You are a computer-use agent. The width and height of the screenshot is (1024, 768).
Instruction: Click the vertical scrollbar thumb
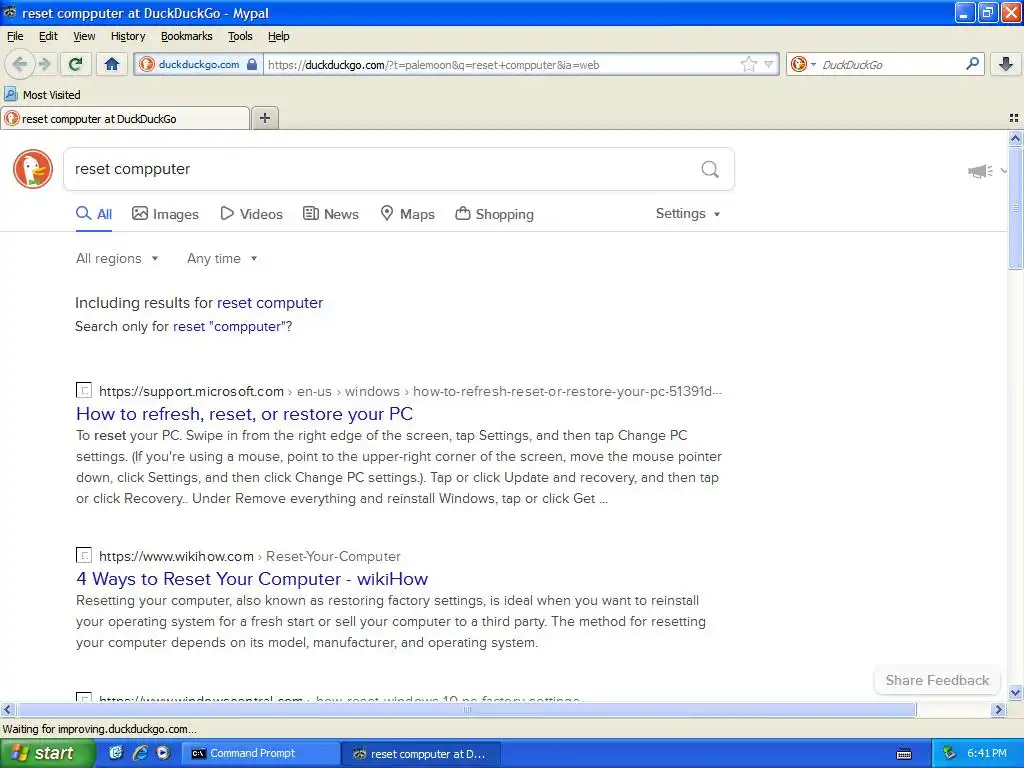1015,208
